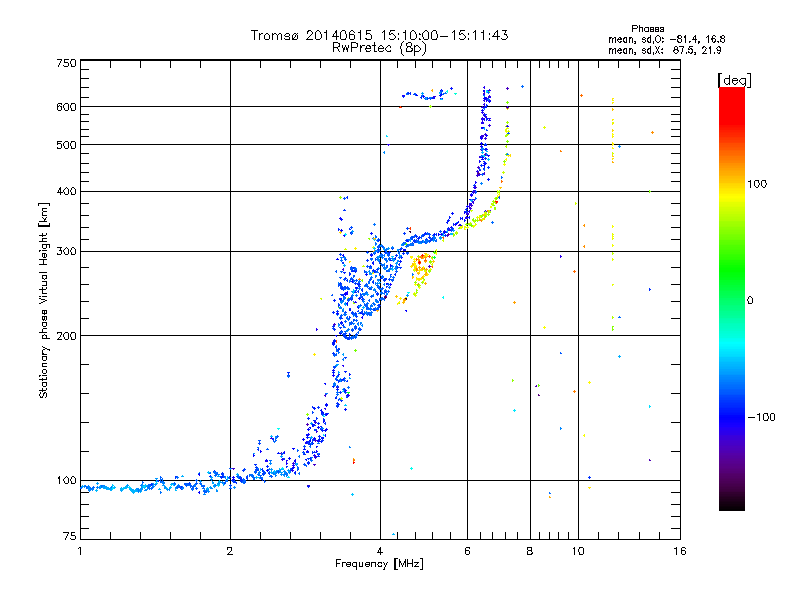Click the title "Tromsø 20140615 15:10:00-15:11:43"
The width and height of the screenshot is (800, 600).
click(379, 35)
